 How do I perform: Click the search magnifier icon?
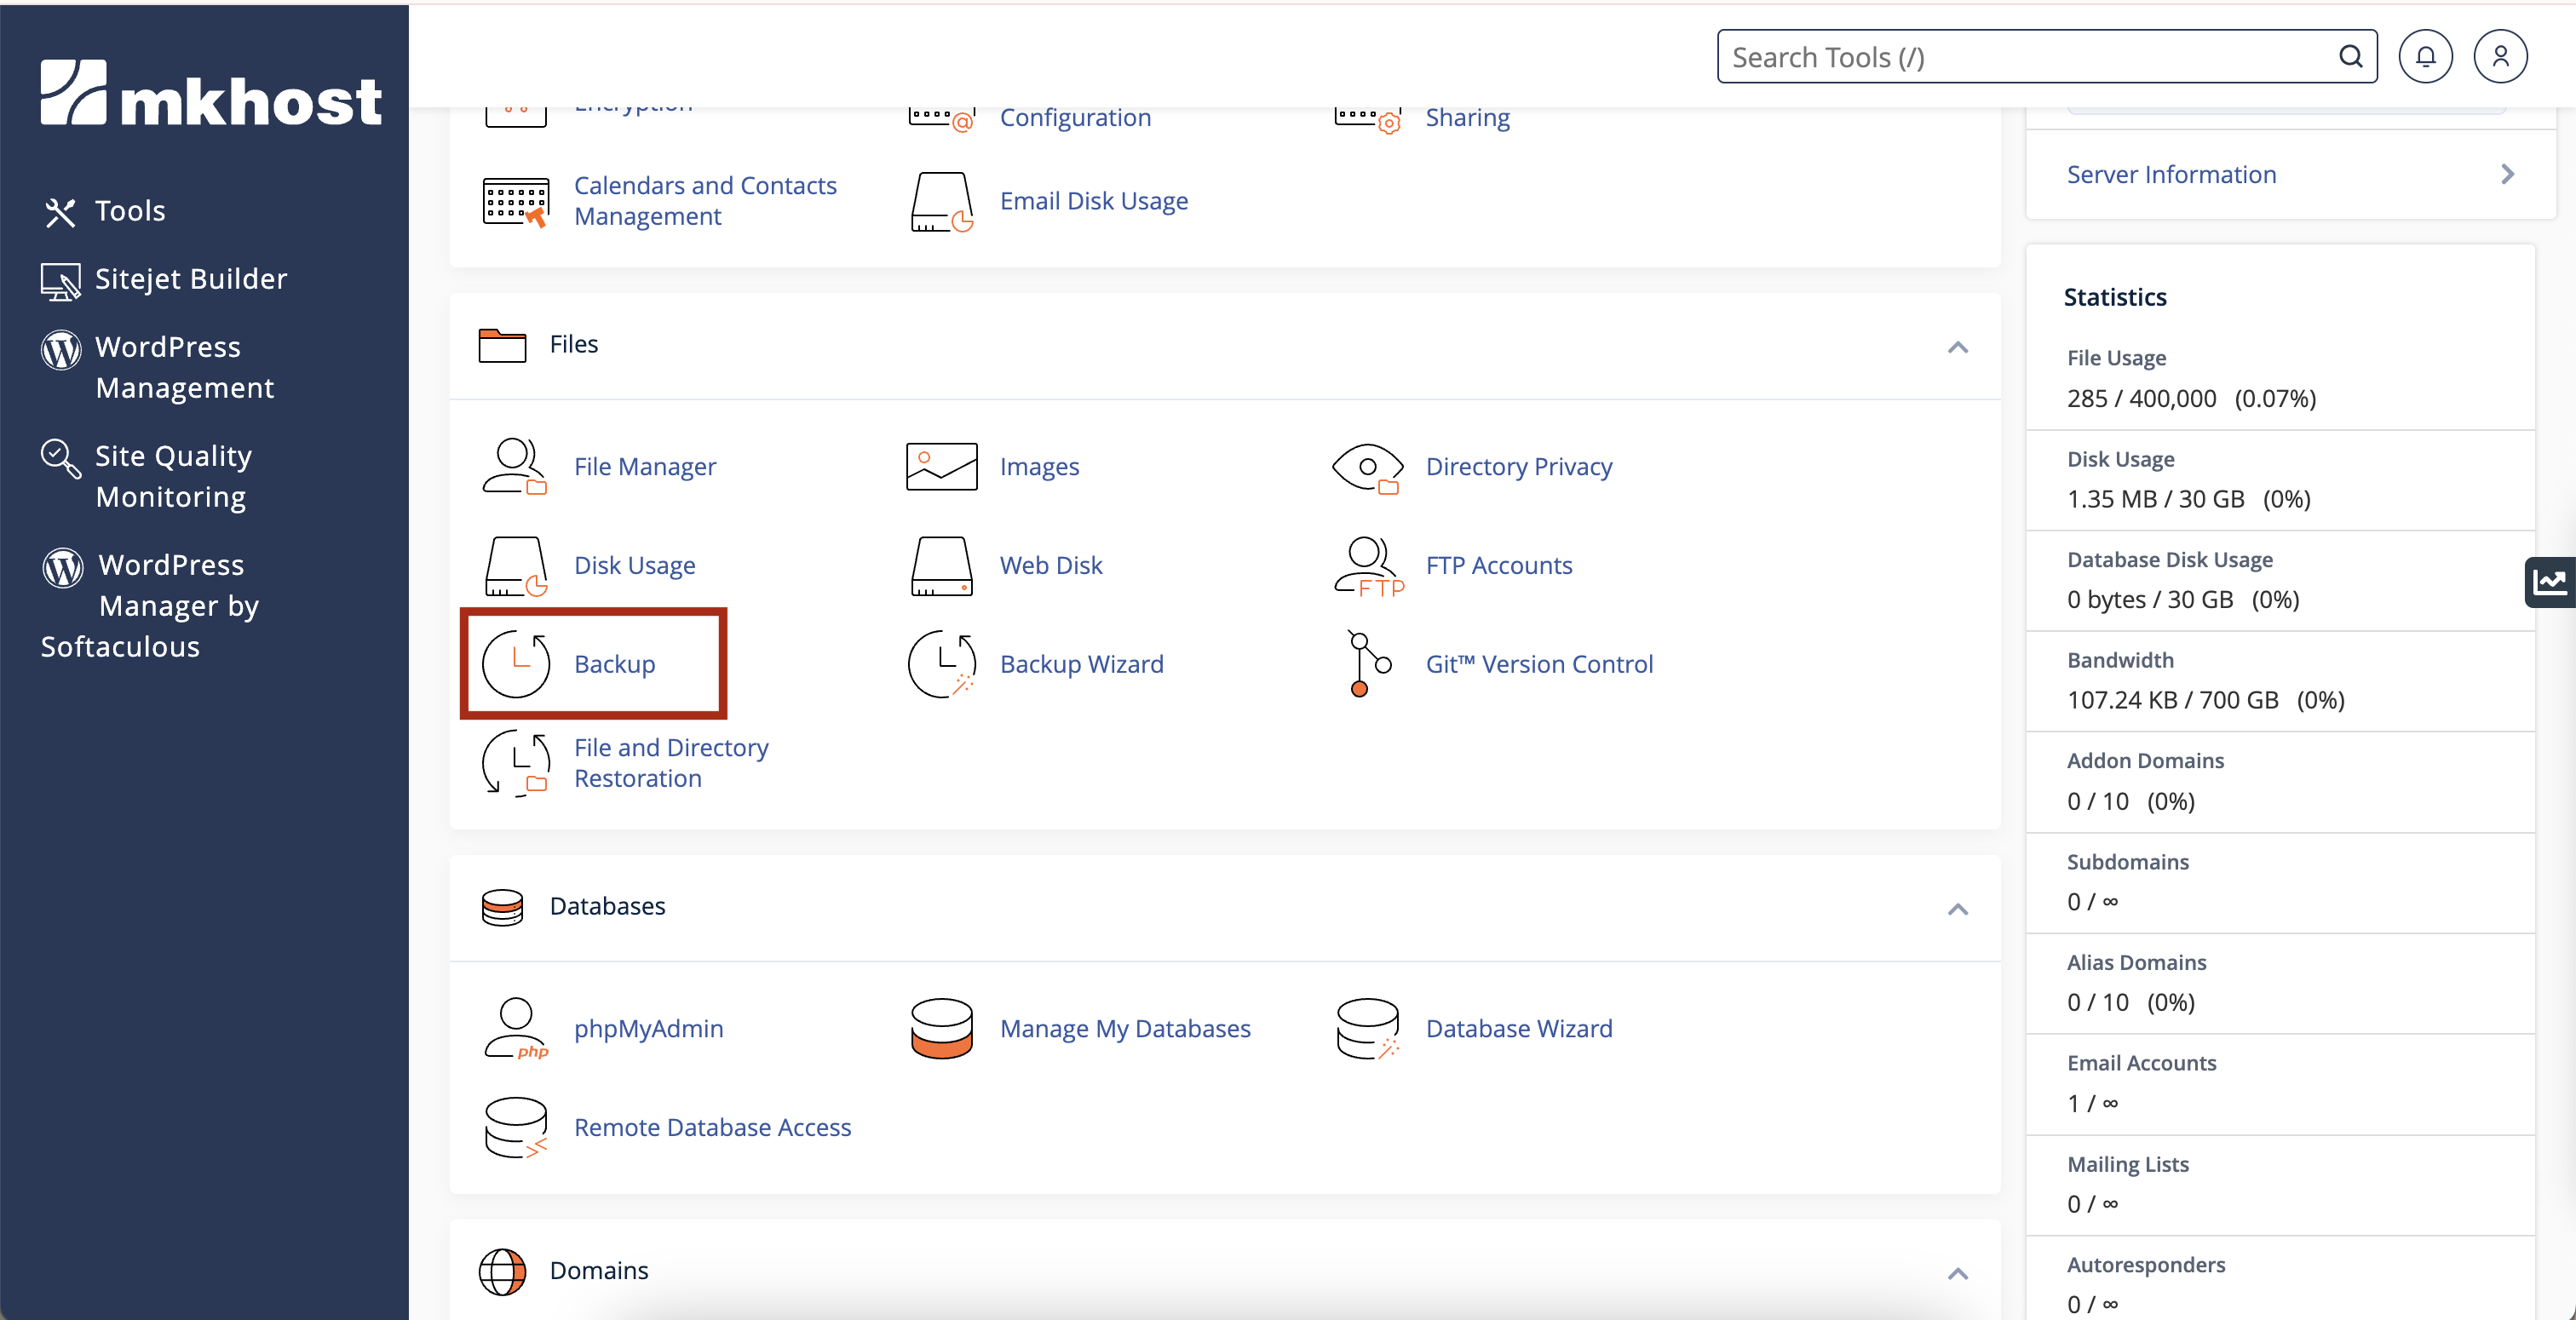[x=2350, y=57]
